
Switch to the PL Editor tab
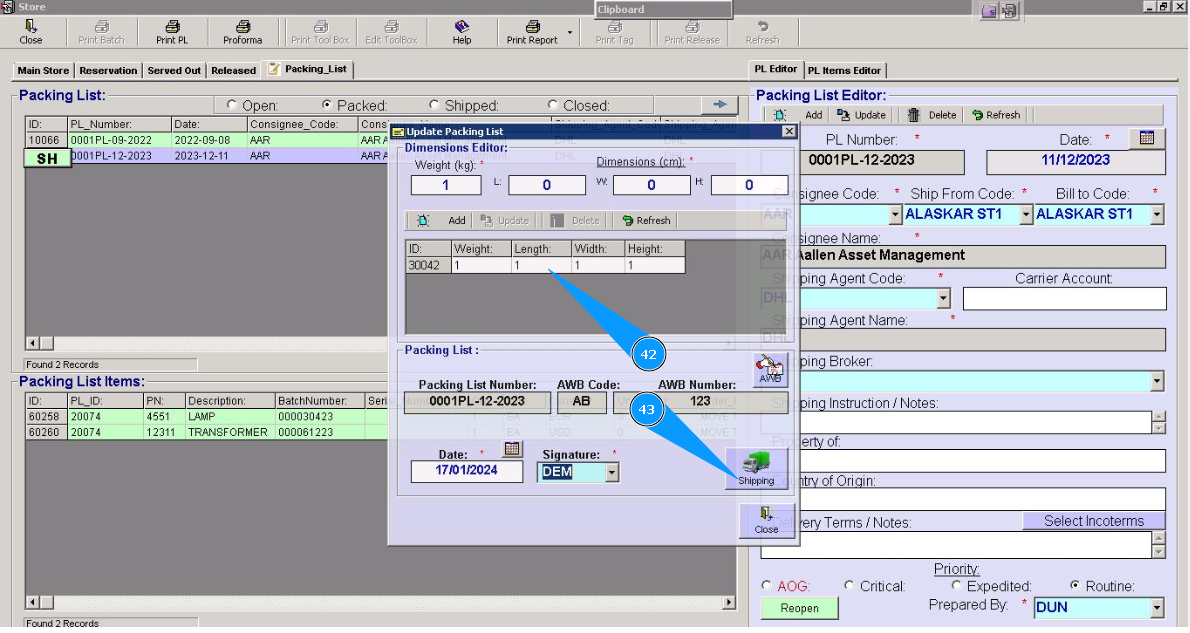(x=776, y=68)
